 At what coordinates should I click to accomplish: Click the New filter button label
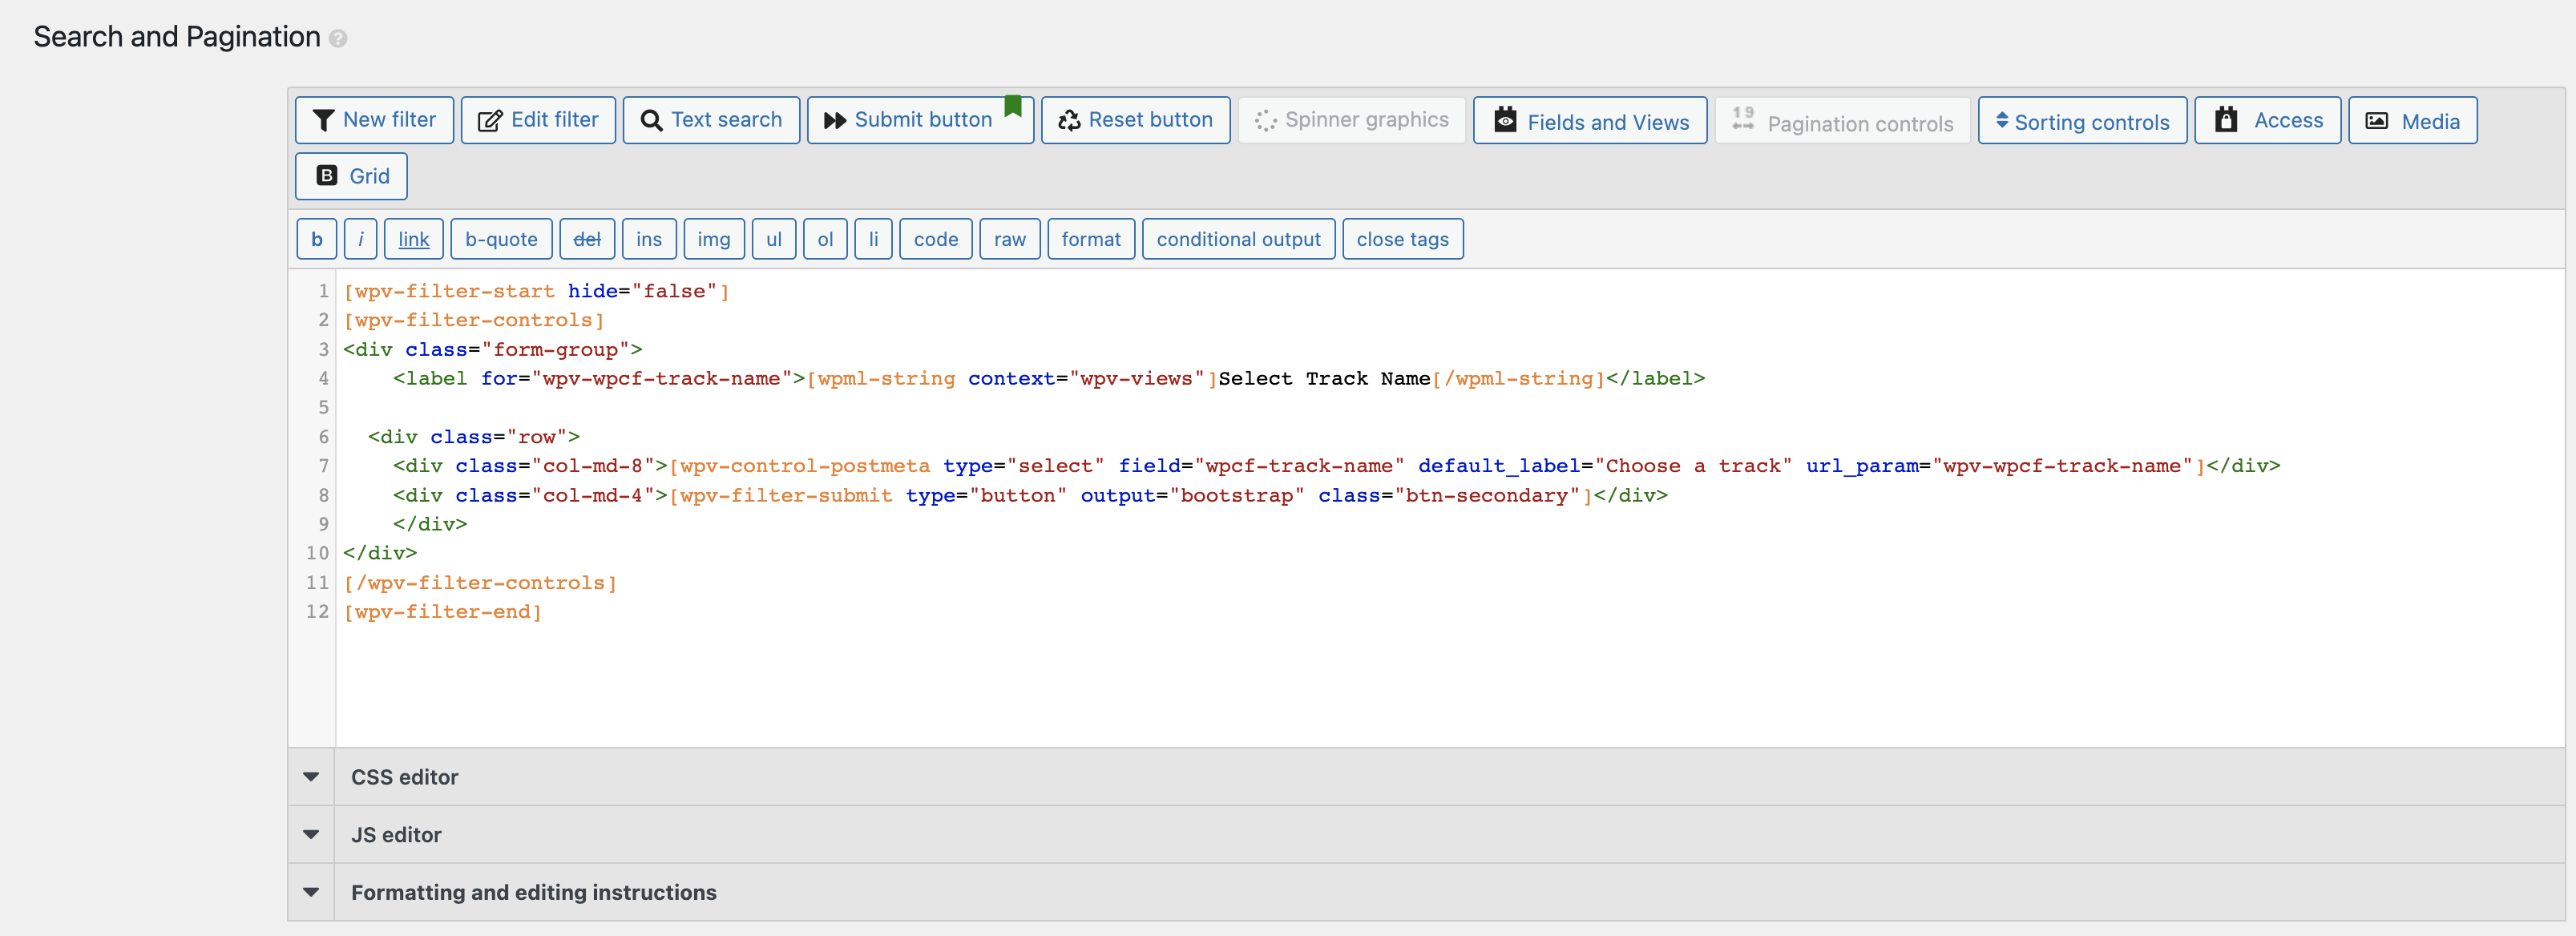click(x=389, y=120)
